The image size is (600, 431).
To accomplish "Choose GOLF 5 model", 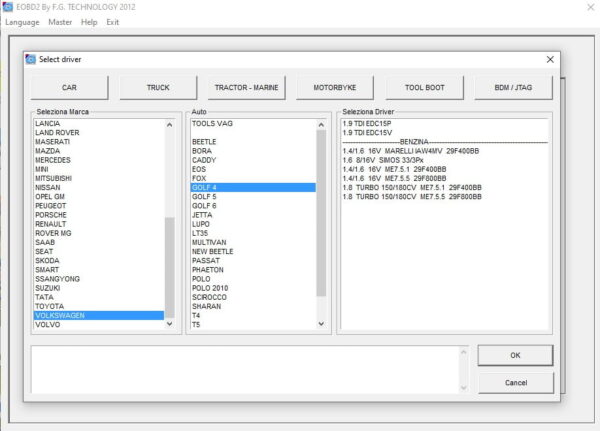I will click(x=253, y=197).
